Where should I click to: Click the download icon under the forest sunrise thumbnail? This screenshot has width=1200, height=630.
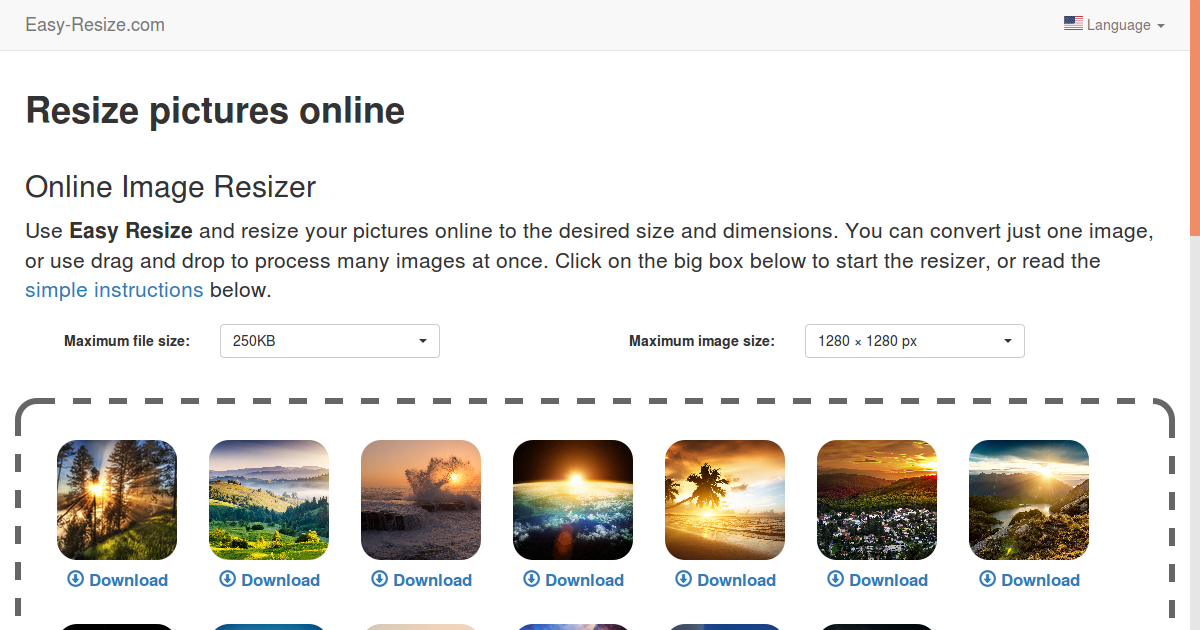click(x=74, y=580)
